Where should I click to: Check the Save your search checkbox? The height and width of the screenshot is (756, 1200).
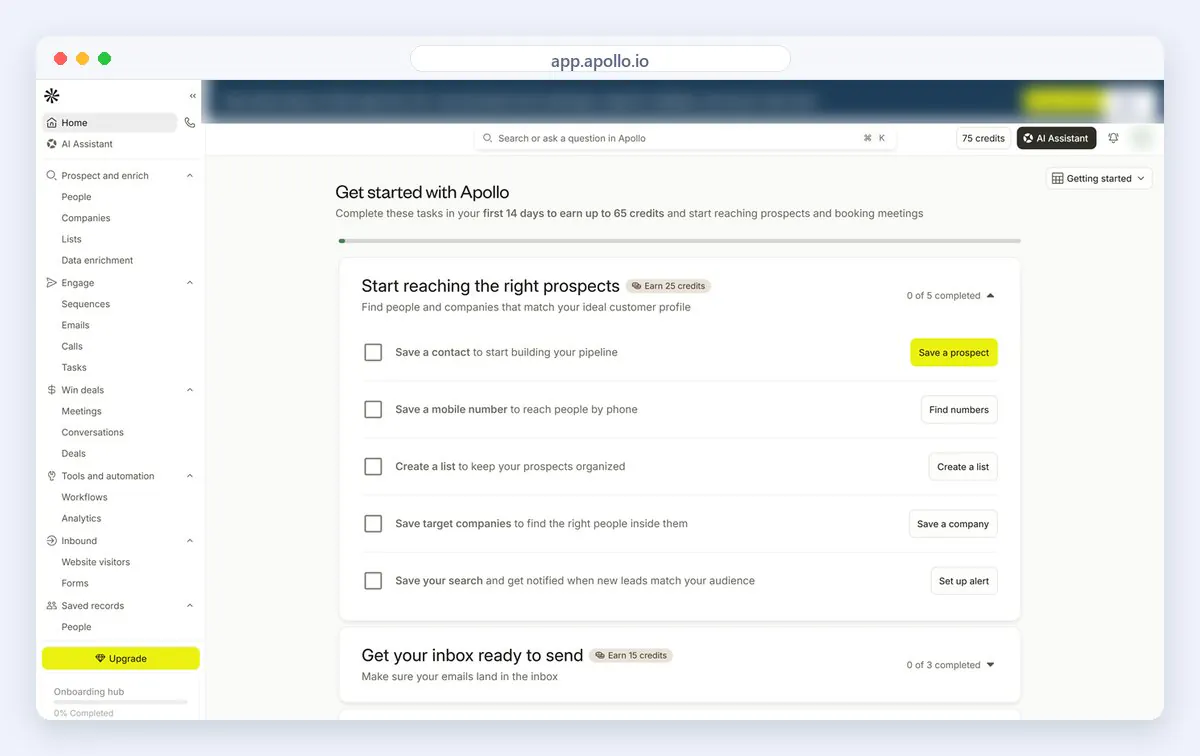[373, 580]
